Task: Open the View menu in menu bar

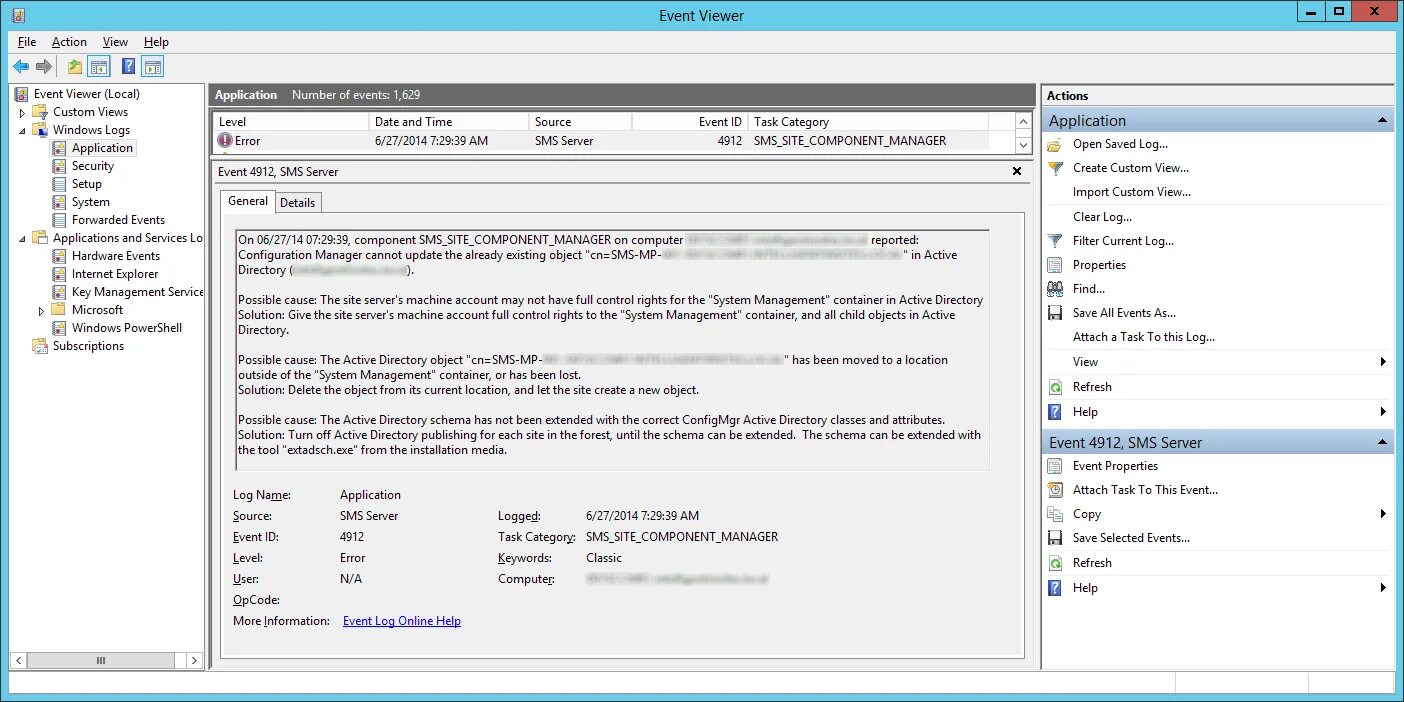Action: tap(115, 42)
